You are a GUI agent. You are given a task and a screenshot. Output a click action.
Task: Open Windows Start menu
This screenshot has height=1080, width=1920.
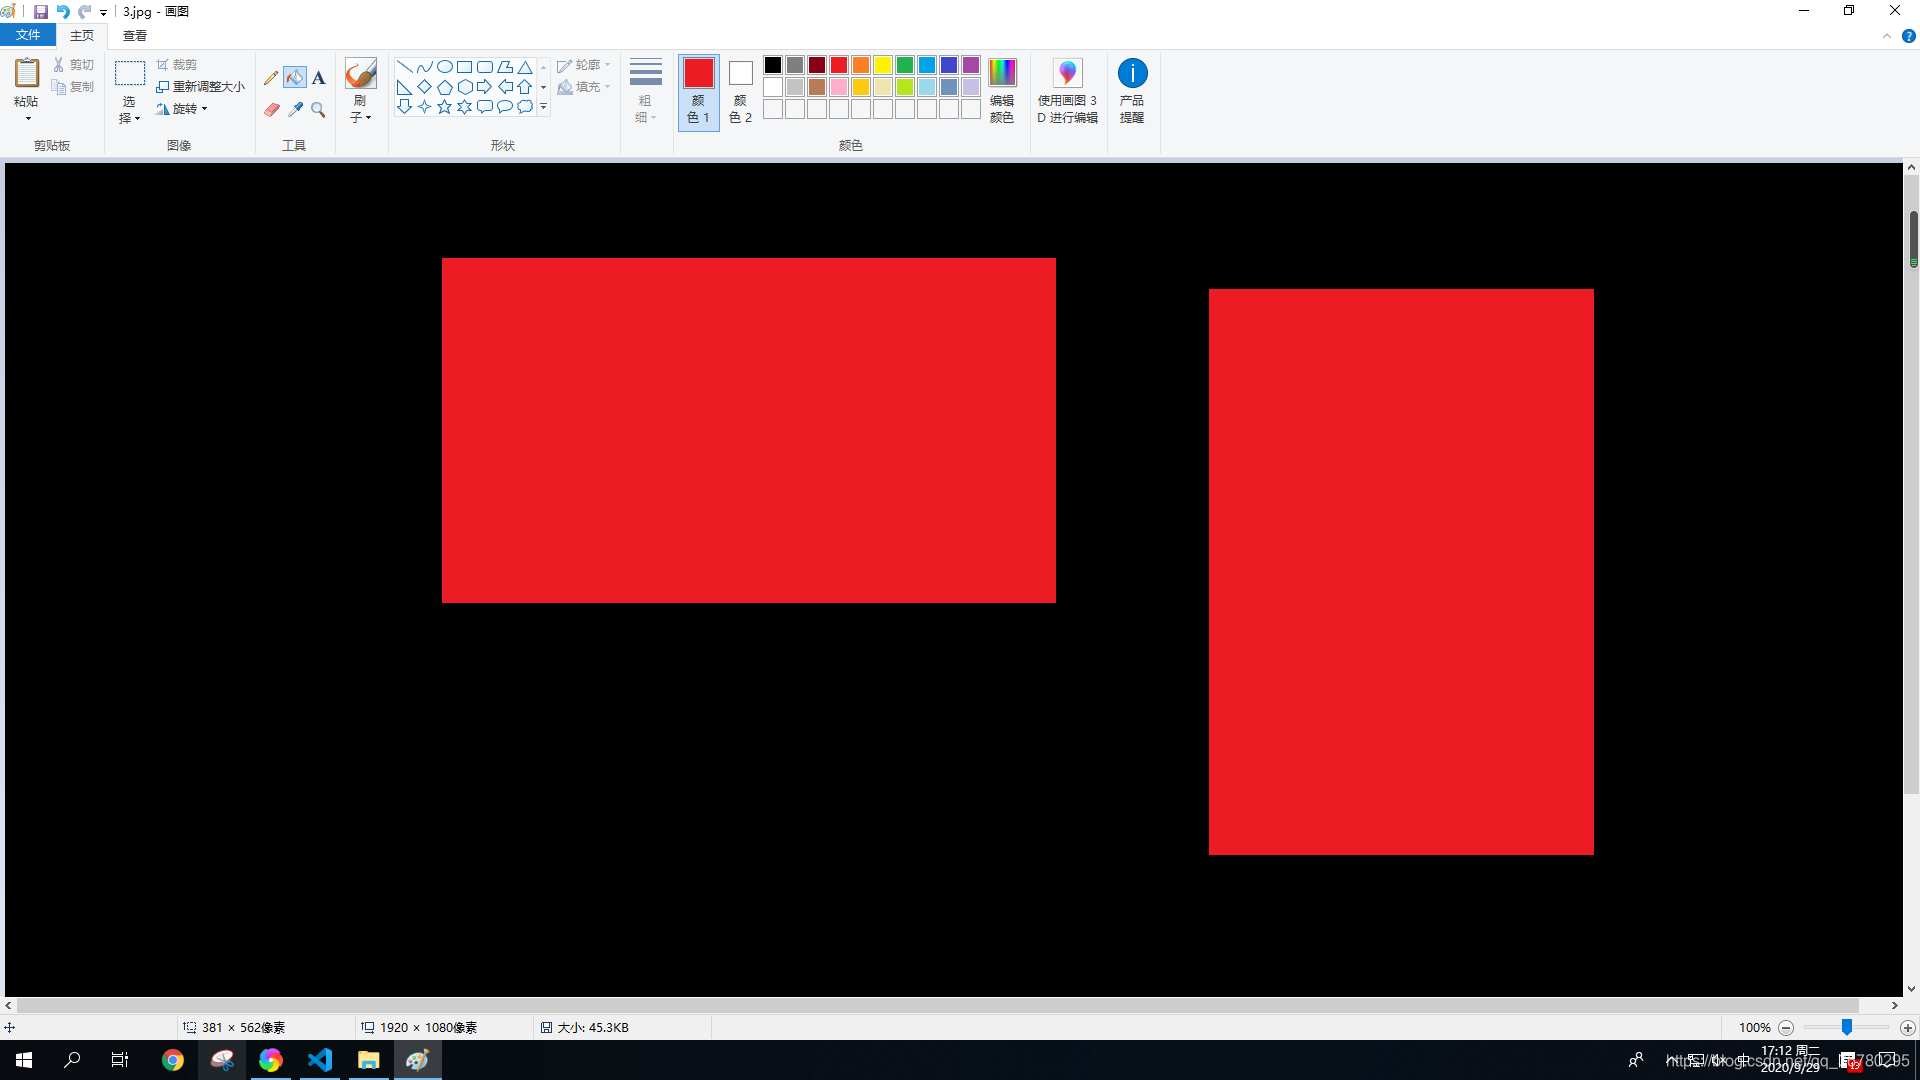24,1060
